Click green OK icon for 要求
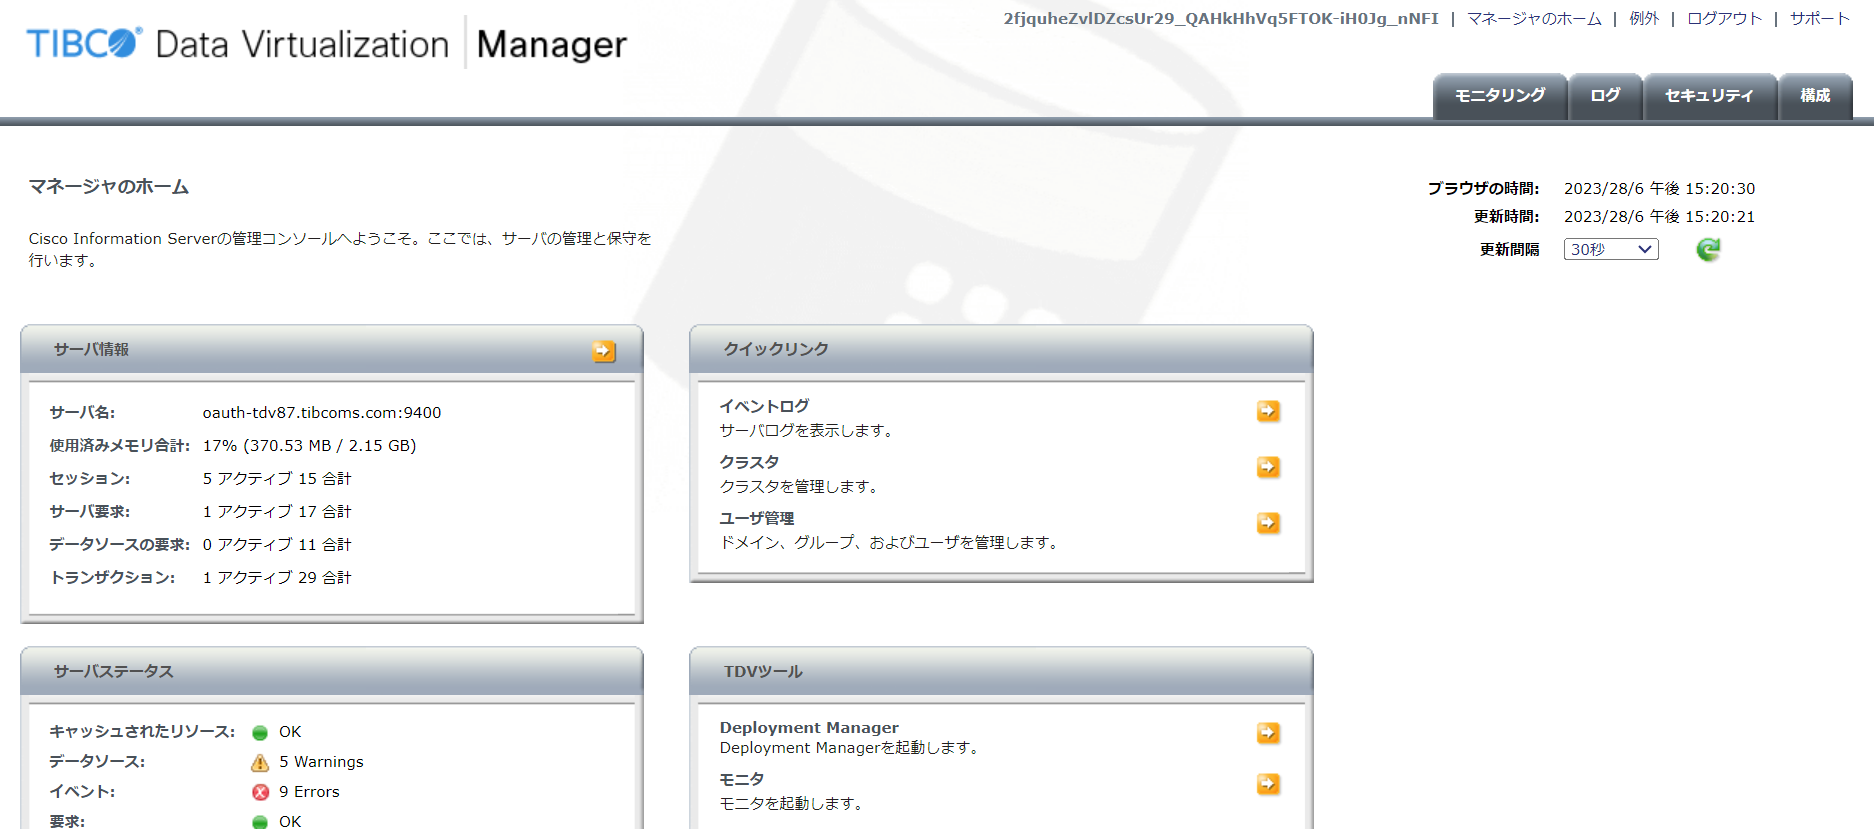The width and height of the screenshot is (1874, 829). click(260, 822)
